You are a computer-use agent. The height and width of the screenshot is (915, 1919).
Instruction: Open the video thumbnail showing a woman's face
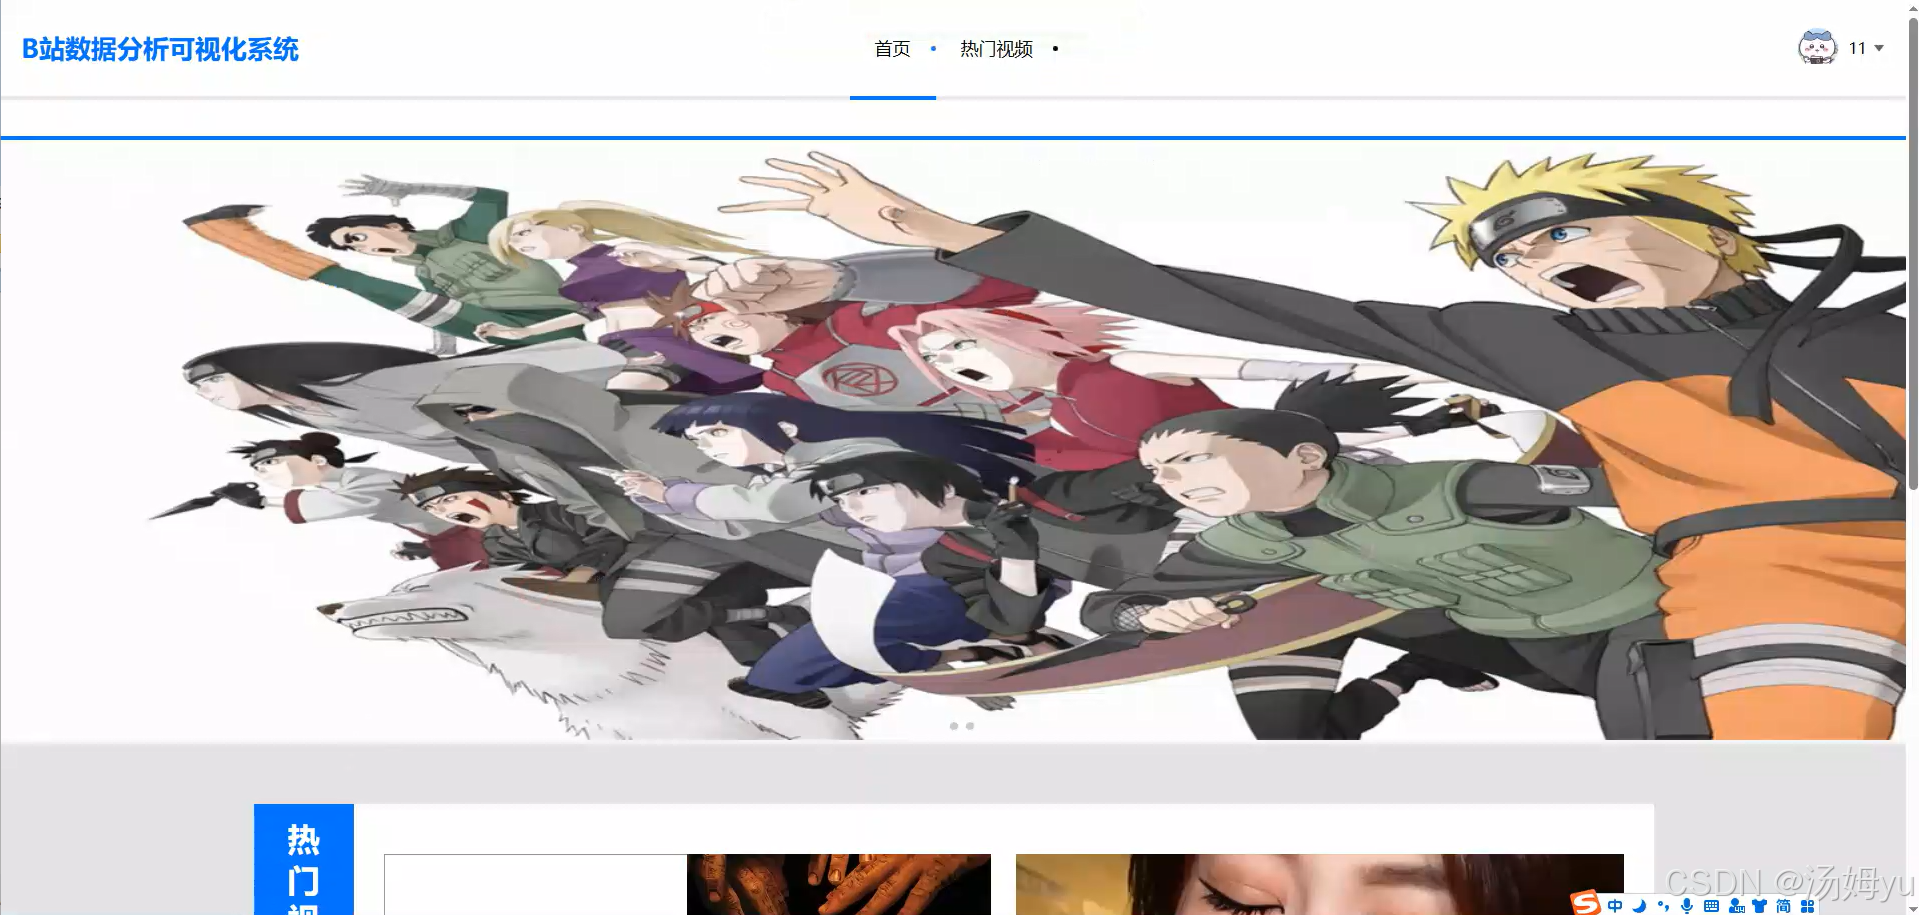(1319, 884)
